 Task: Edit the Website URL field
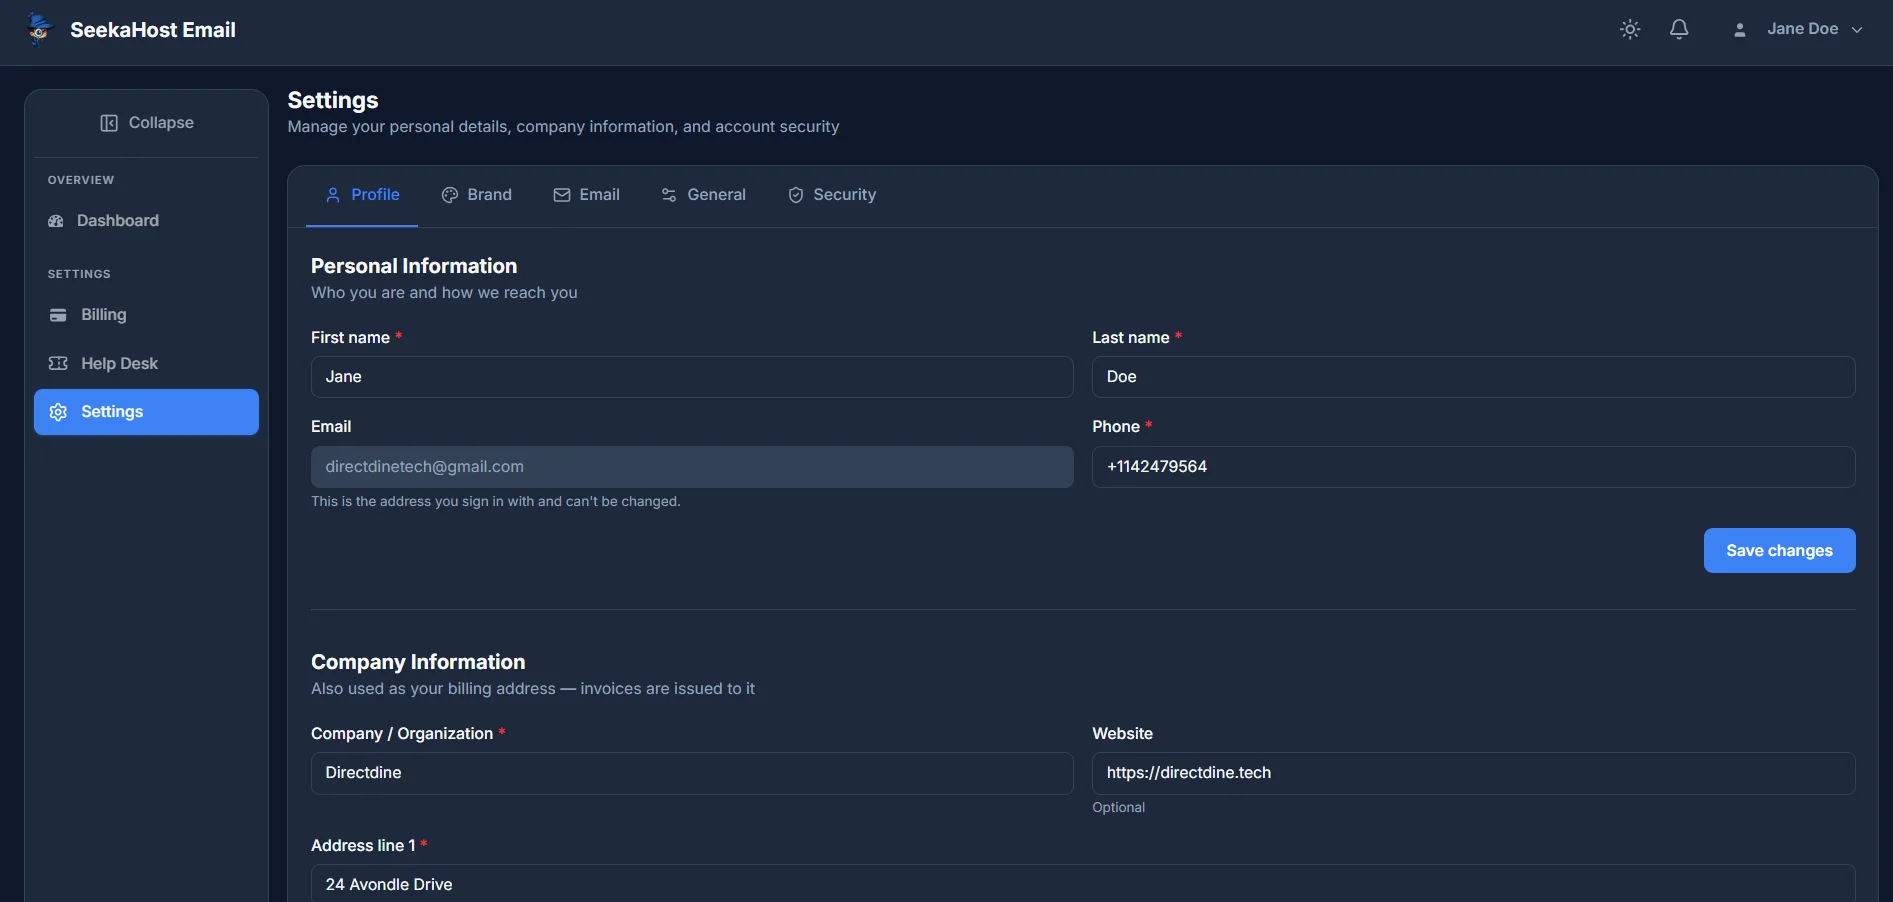(1474, 773)
